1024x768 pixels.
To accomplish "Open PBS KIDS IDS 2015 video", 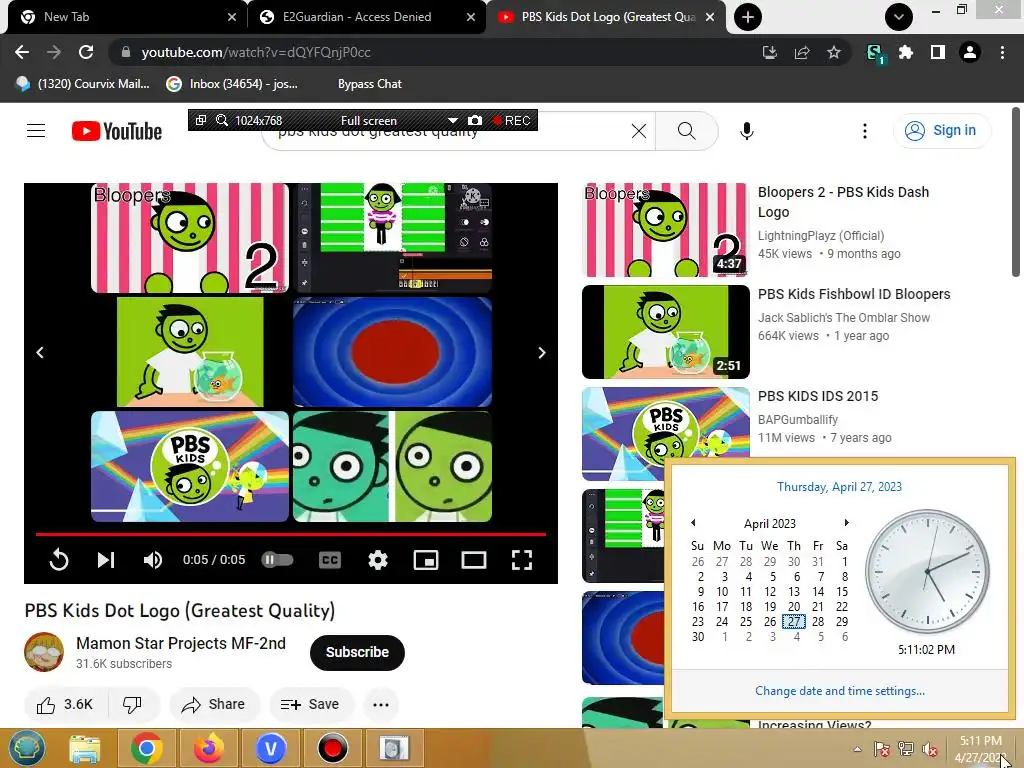I will point(818,396).
